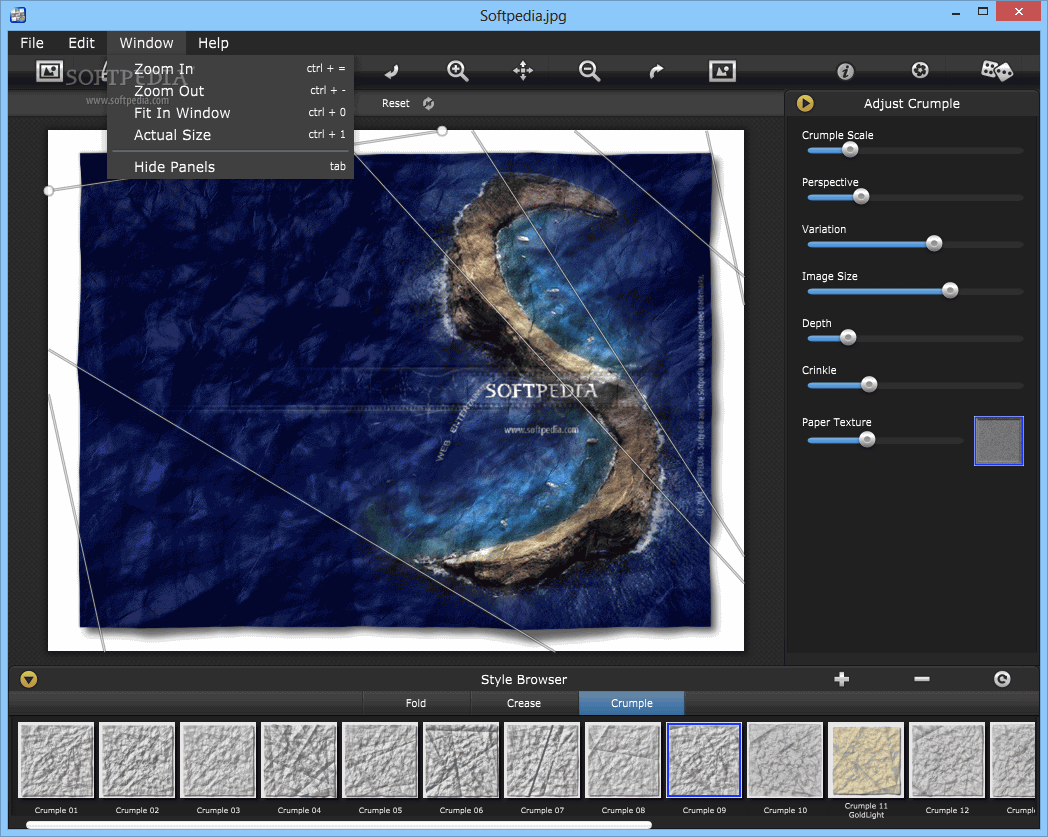Click the Crinkle slider handle
This screenshot has width=1048, height=837.
pyautogui.click(x=868, y=385)
